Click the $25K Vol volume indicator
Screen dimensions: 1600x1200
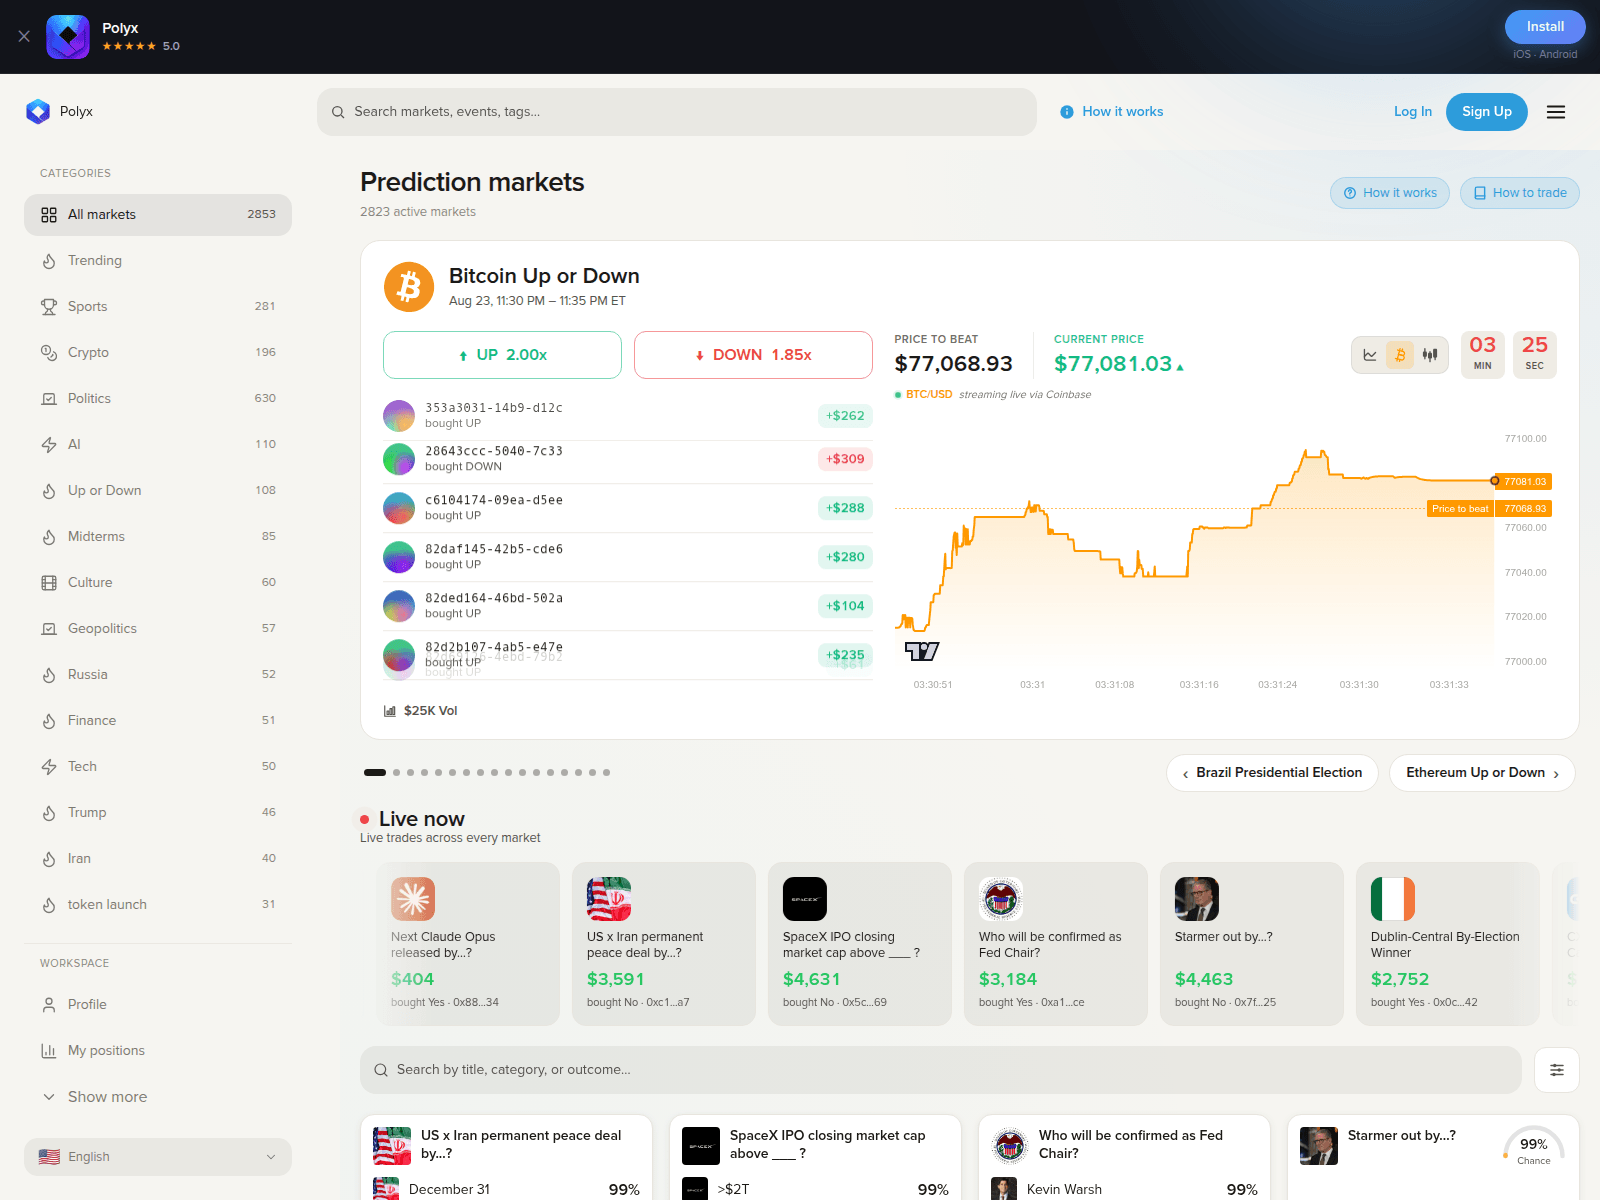coord(421,711)
